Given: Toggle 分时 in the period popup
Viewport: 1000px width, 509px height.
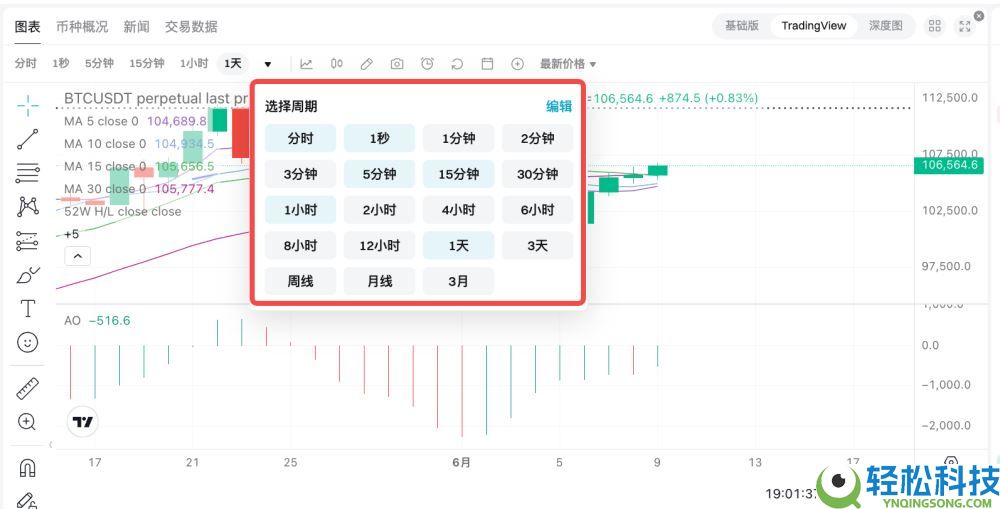Looking at the screenshot, I should point(300,138).
